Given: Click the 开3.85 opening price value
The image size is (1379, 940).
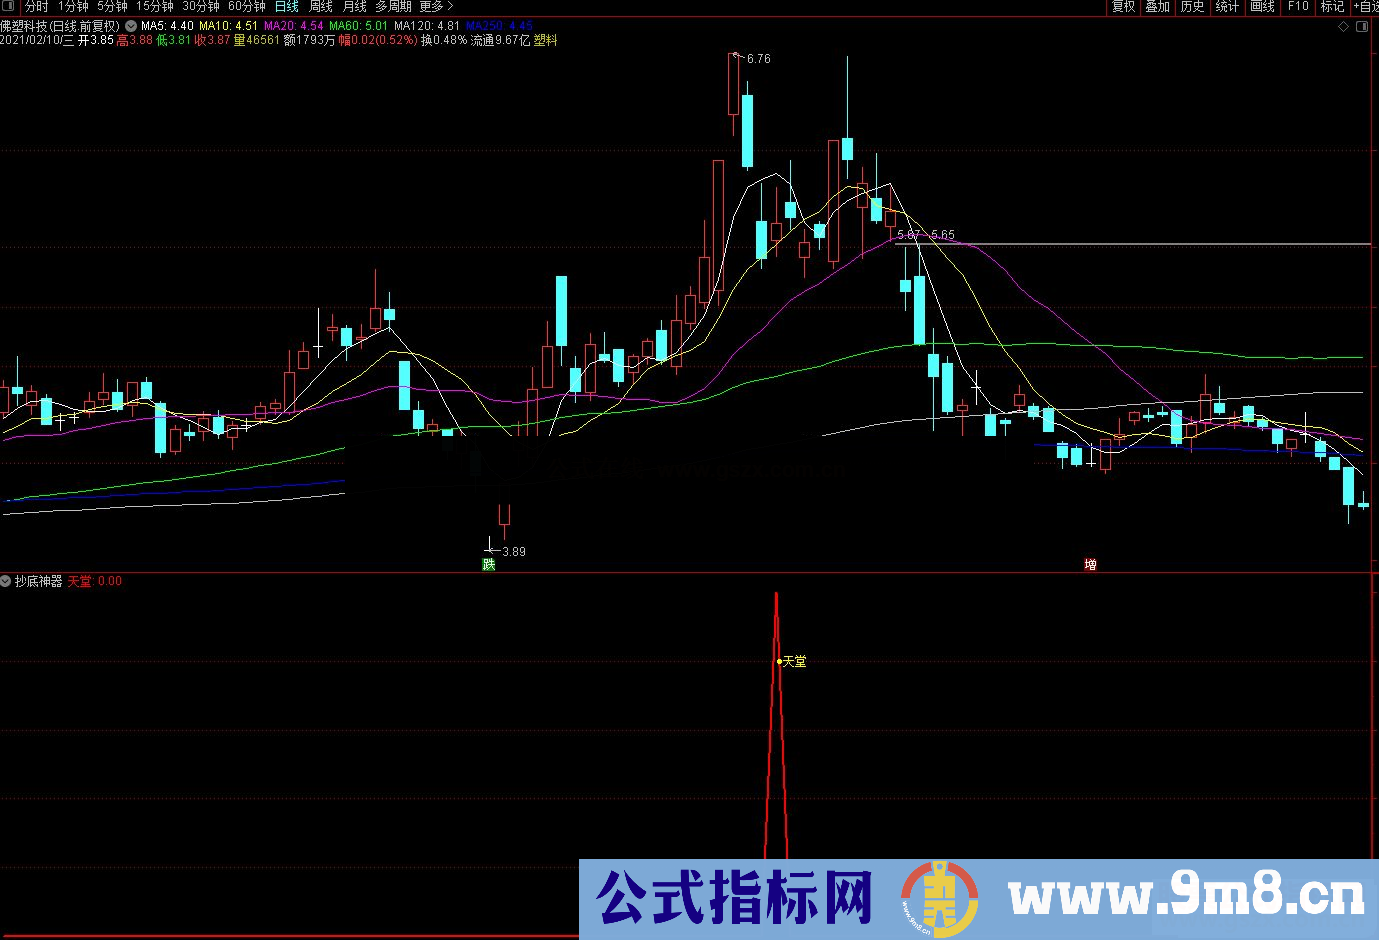Looking at the screenshot, I should point(96,41).
